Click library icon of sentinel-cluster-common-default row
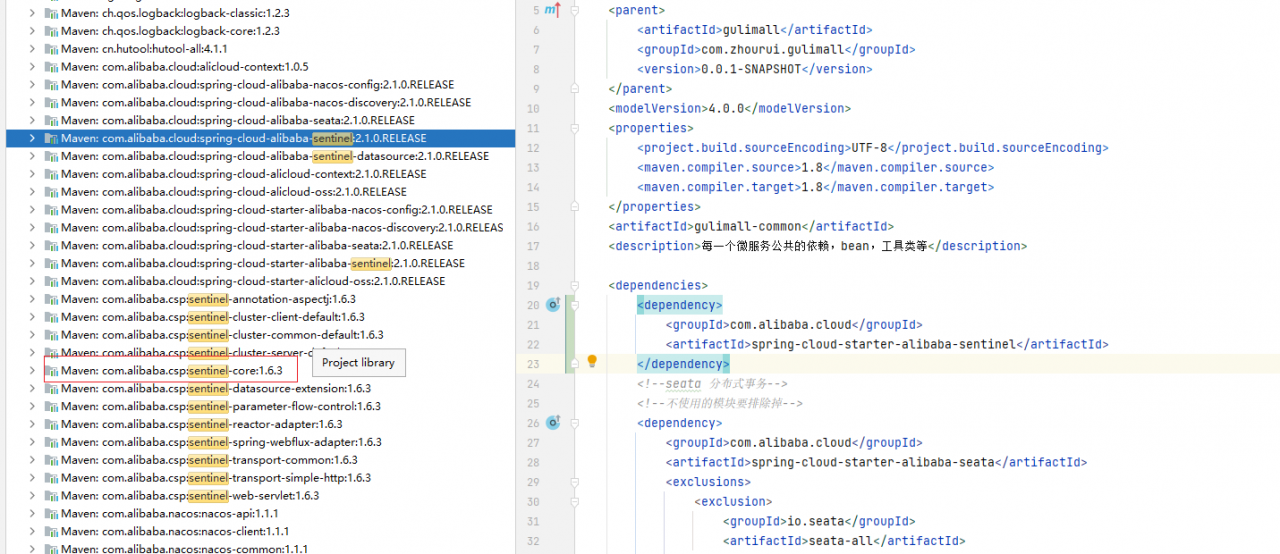Image resolution: width=1280 pixels, height=554 pixels. tap(51, 335)
